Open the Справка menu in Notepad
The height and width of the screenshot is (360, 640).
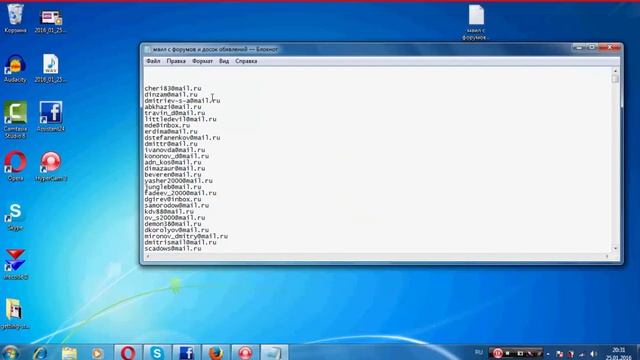click(246, 61)
